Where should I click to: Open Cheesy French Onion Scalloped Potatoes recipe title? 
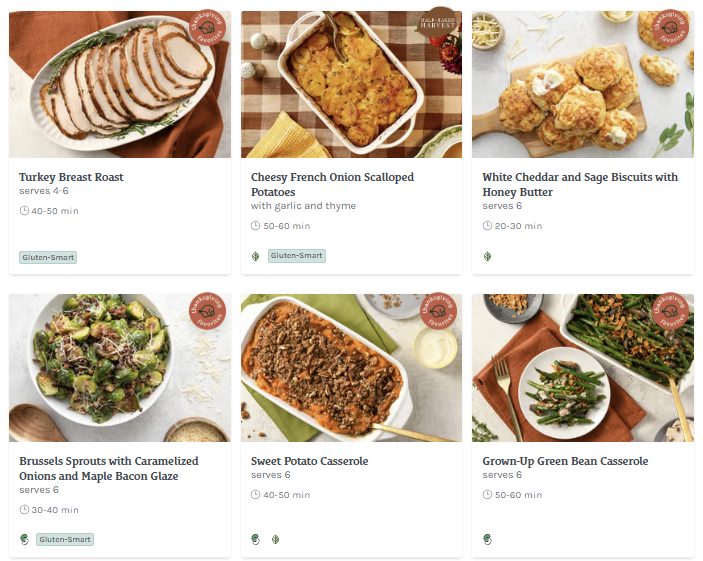click(x=332, y=184)
